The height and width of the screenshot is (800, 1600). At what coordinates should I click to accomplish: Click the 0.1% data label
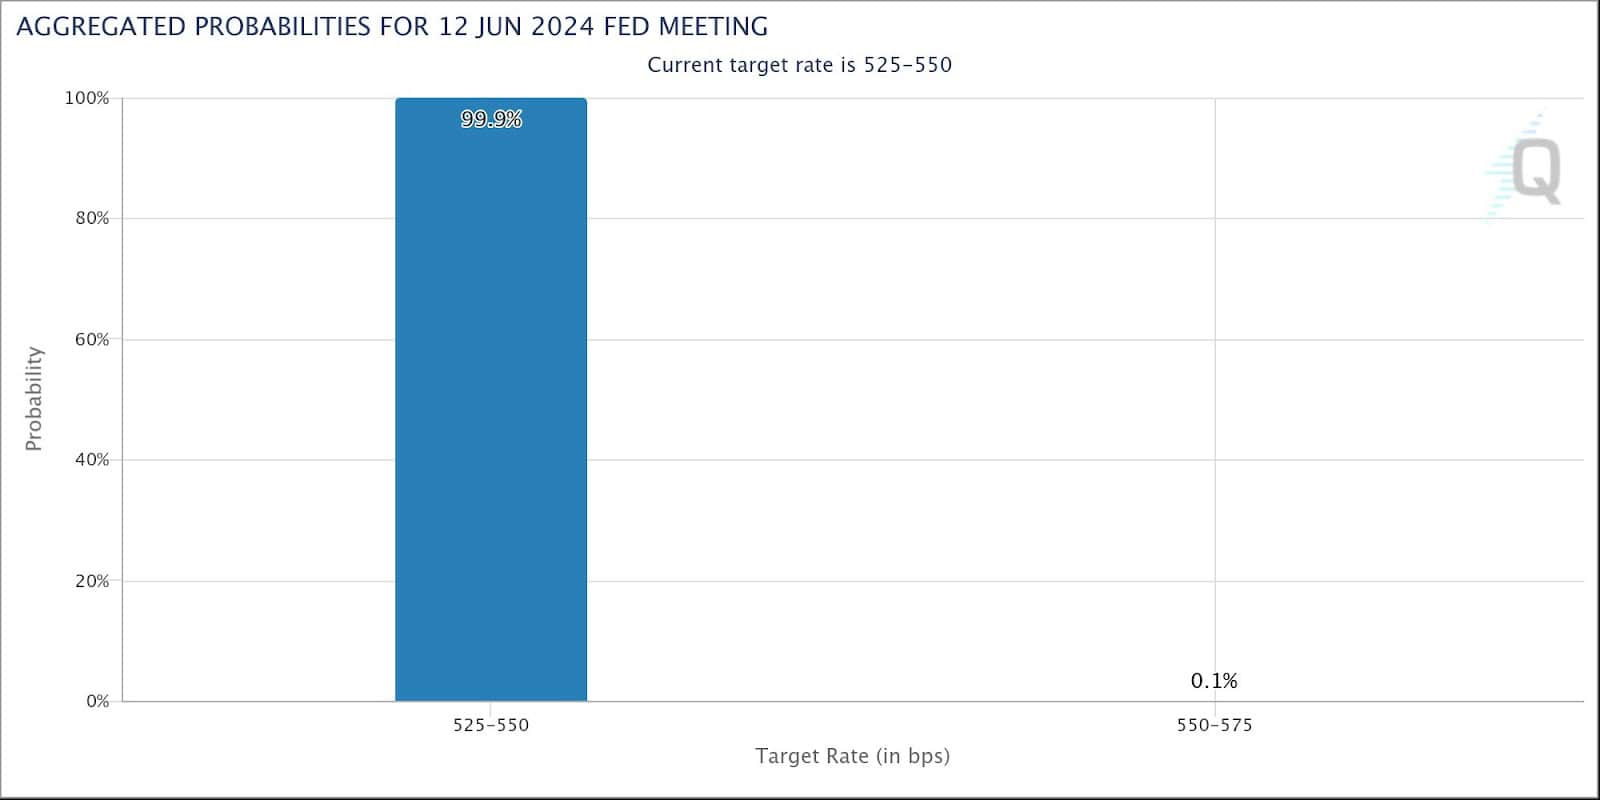point(1214,681)
